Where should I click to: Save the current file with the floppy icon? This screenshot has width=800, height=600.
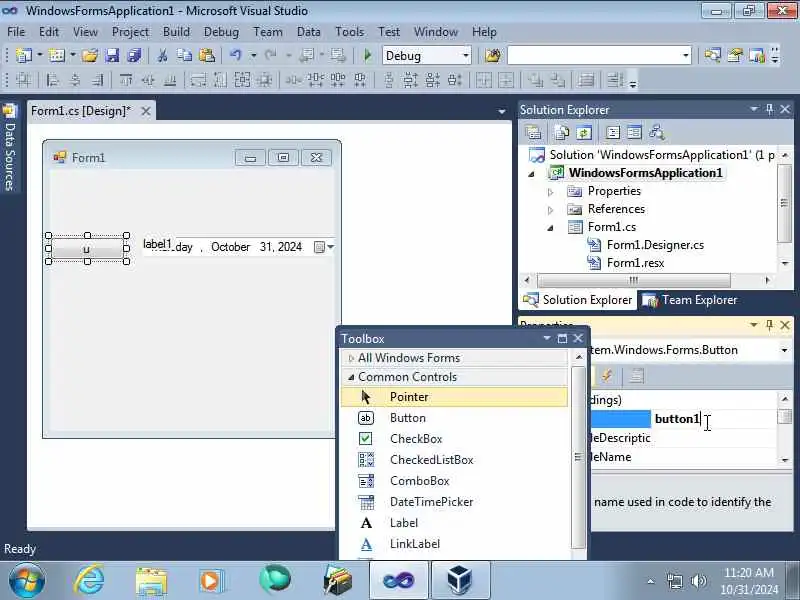coord(112,55)
